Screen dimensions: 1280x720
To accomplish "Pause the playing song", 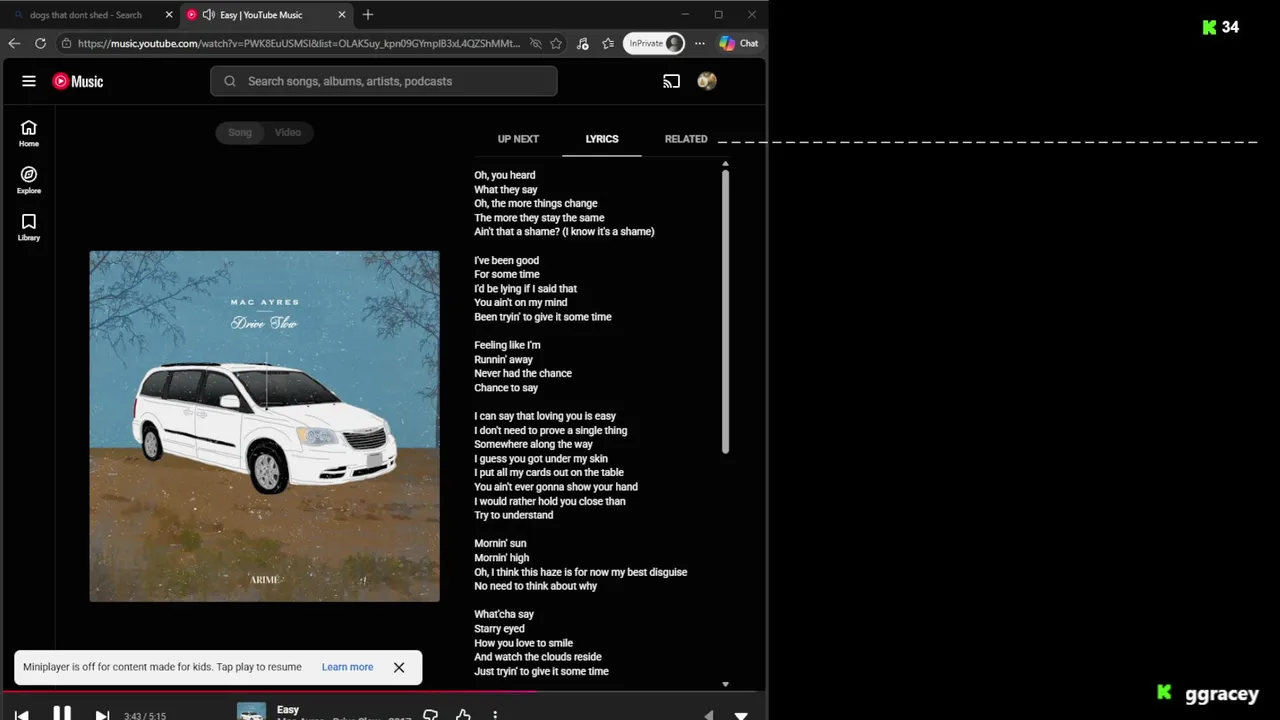I will [61, 714].
